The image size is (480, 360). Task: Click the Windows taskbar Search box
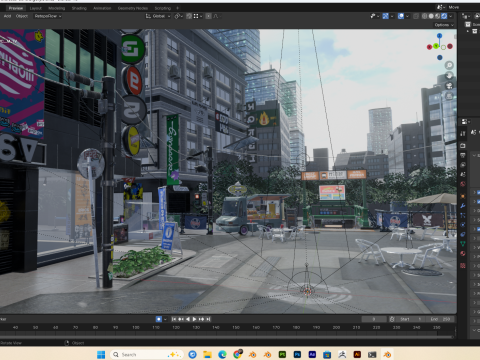pos(147,354)
